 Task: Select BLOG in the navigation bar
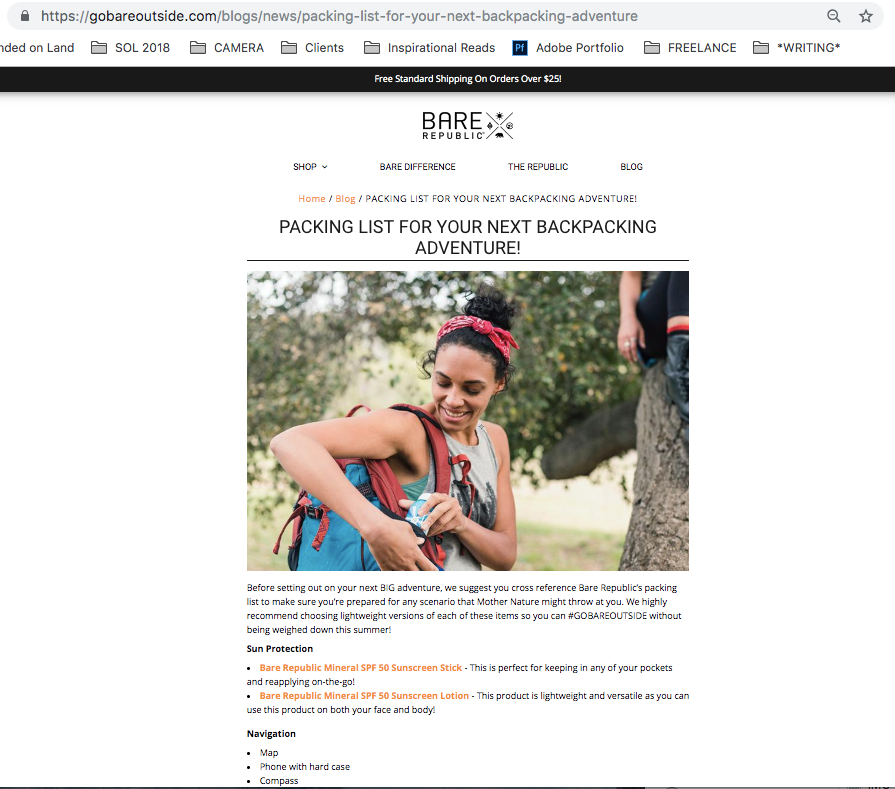pyautogui.click(x=631, y=167)
